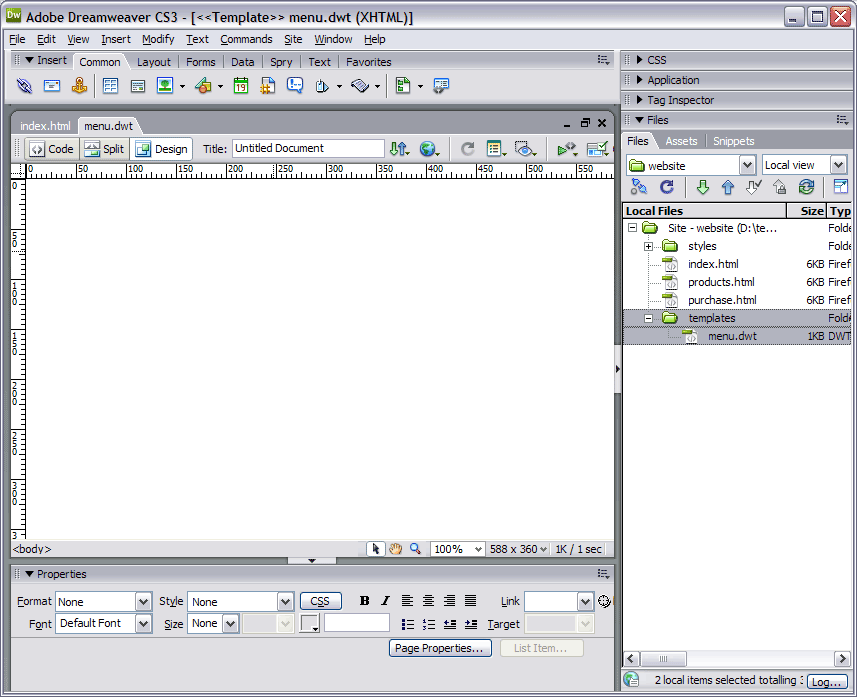Image resolution: width=857 pixels, height=697 pixels.
Task: Click the Validate Markup icon
Action: click(567, 149)
